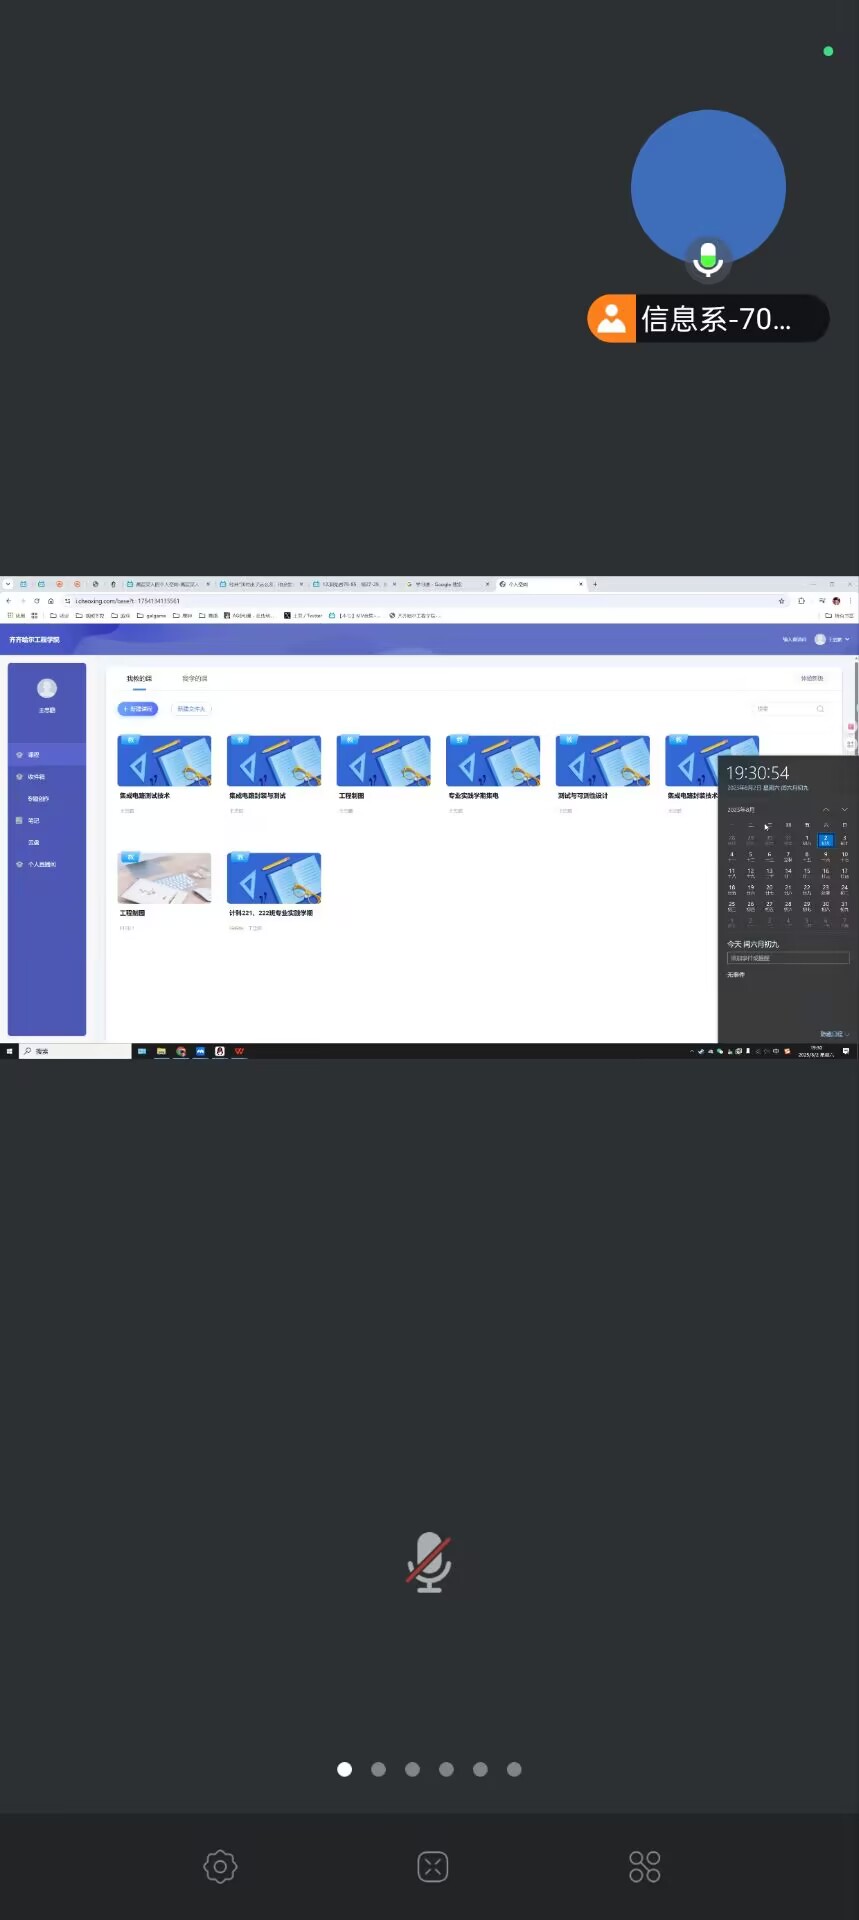Tap the settings gear icon in bottom bar
The height and width of the screenshot is (1920, 859).
coord(220,1866)
